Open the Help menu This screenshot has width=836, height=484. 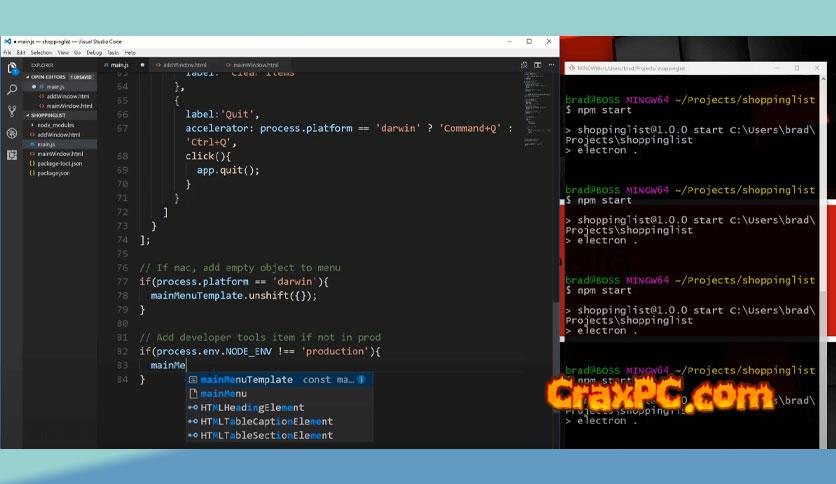point(130,53)
